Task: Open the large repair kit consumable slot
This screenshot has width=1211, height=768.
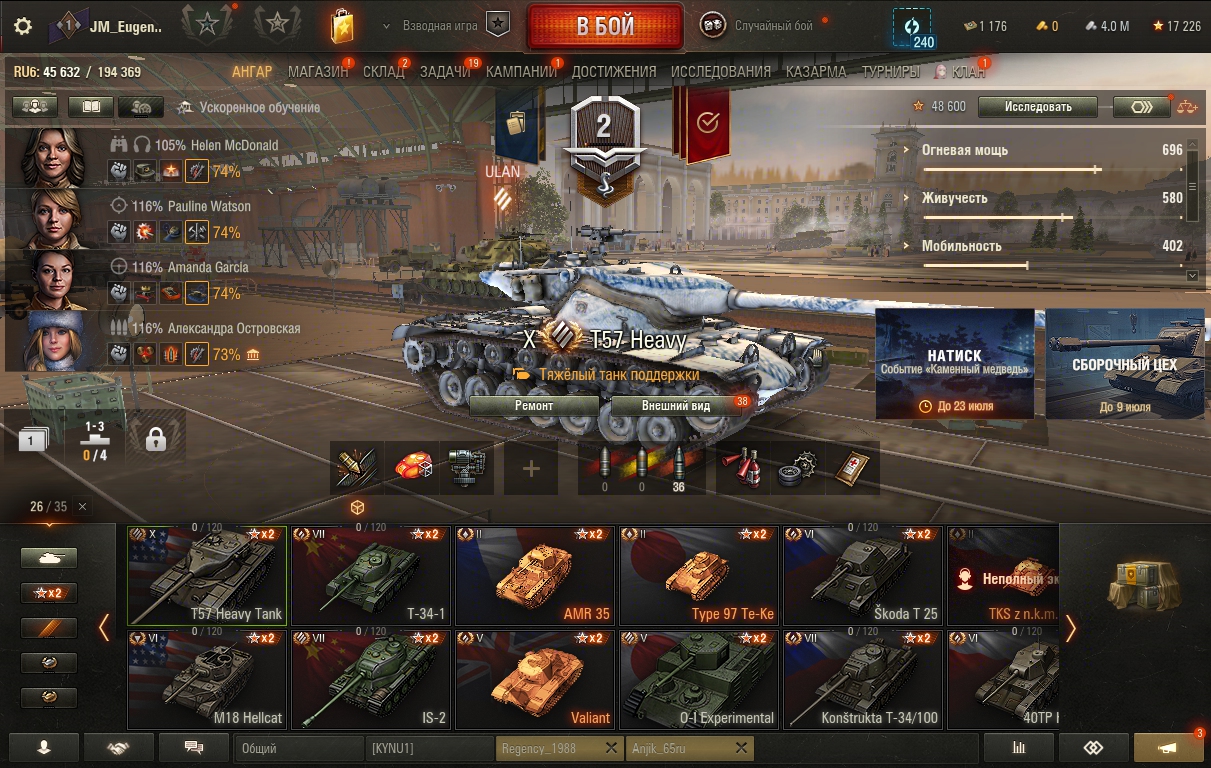Action: 797,468
